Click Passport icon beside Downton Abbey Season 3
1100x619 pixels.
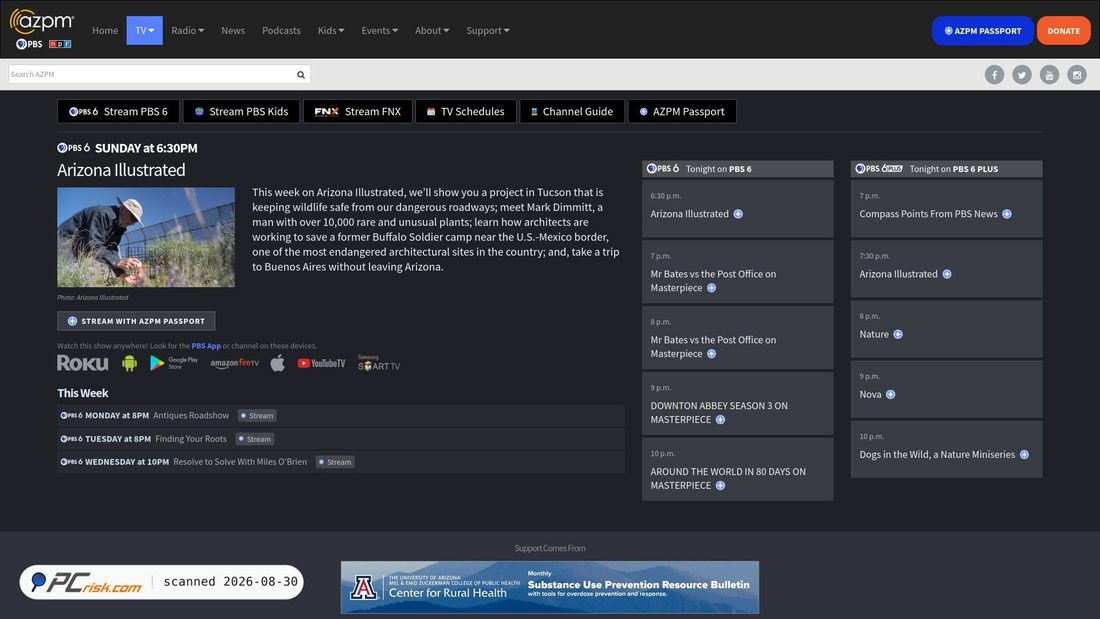click(x=720, y=420)
